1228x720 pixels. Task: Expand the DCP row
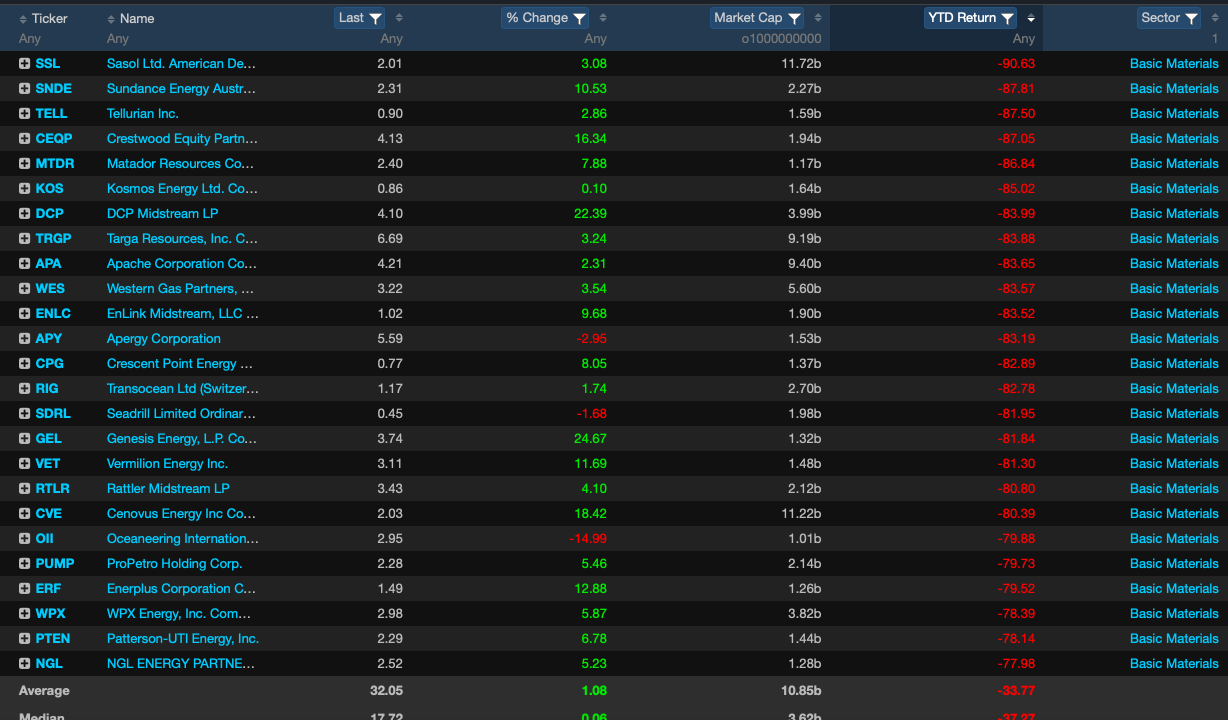coord(25,213)
